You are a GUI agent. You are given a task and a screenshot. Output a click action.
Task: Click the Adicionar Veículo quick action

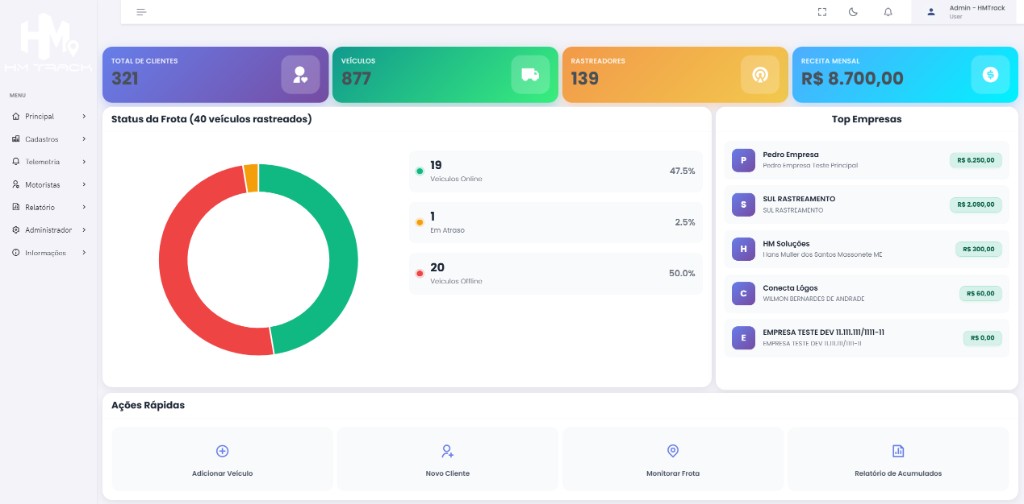point(222,459)
